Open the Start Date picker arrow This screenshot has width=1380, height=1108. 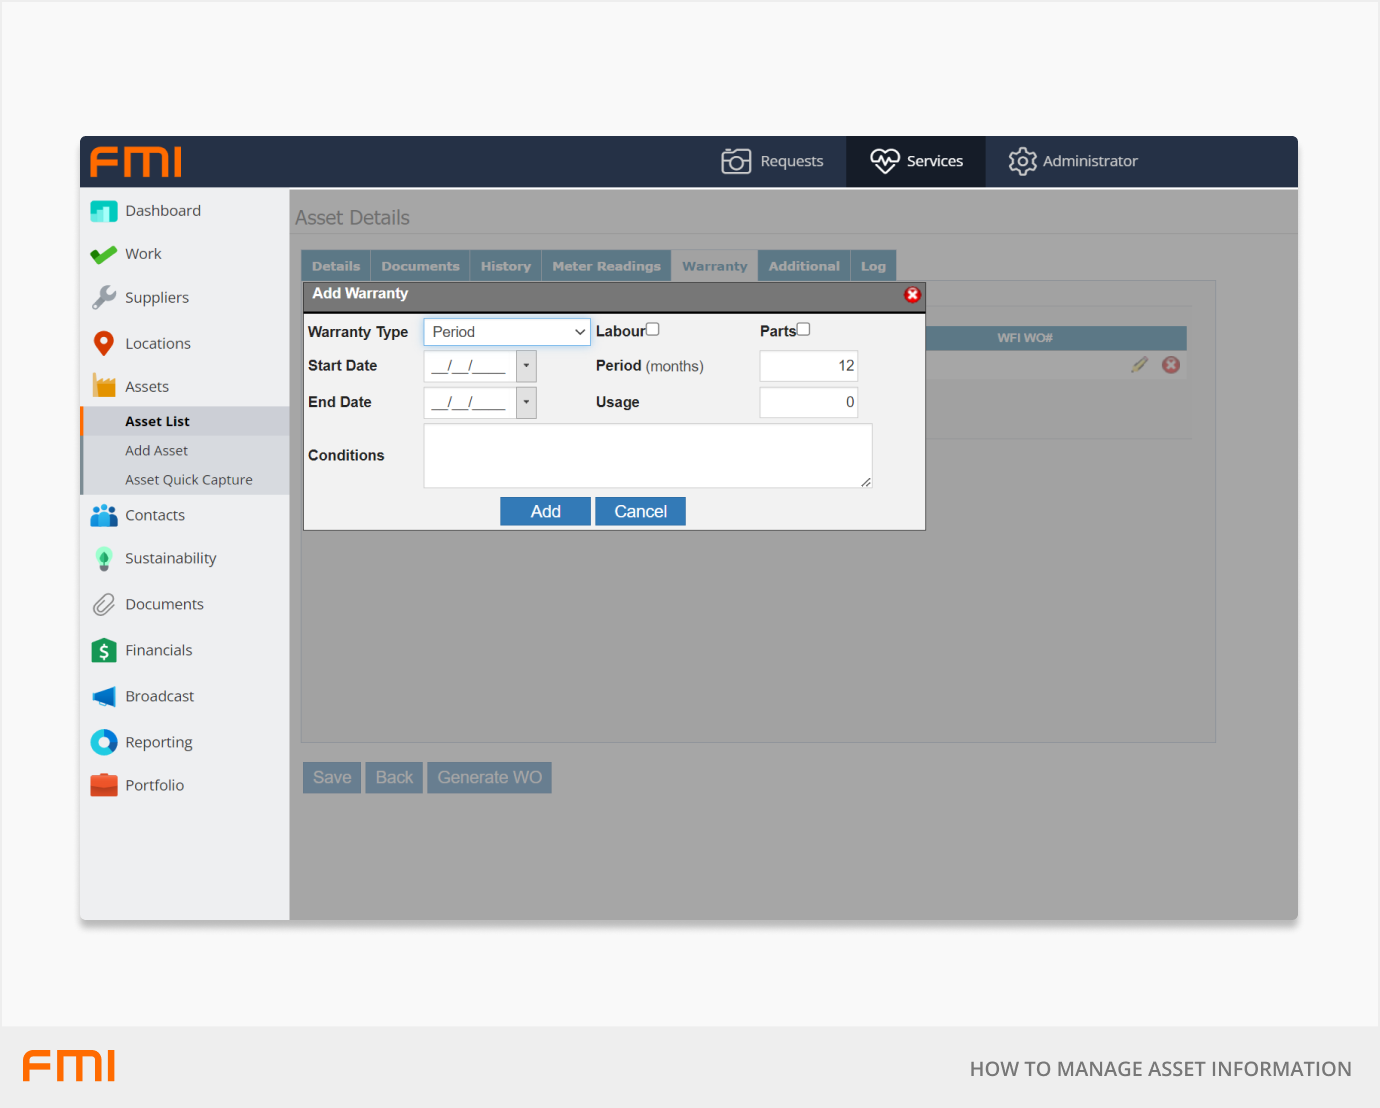click(x=526, y=366)
